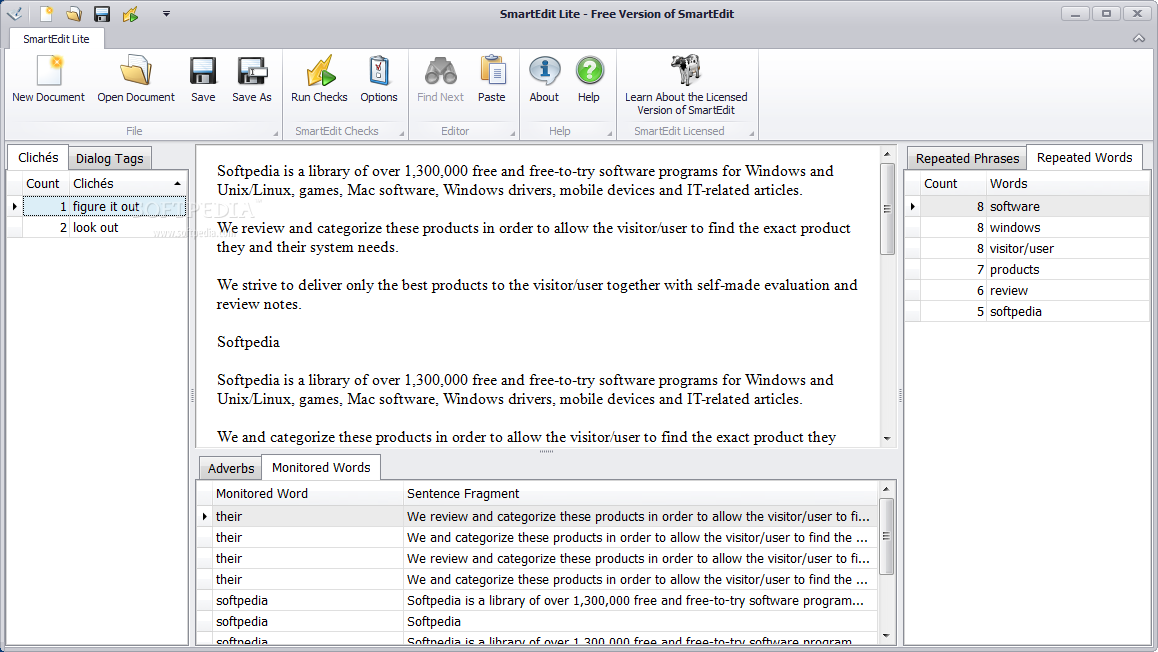Click the Monitored Words scrollbar thumb
This screenshot has height=652, width=1158.
886,536
